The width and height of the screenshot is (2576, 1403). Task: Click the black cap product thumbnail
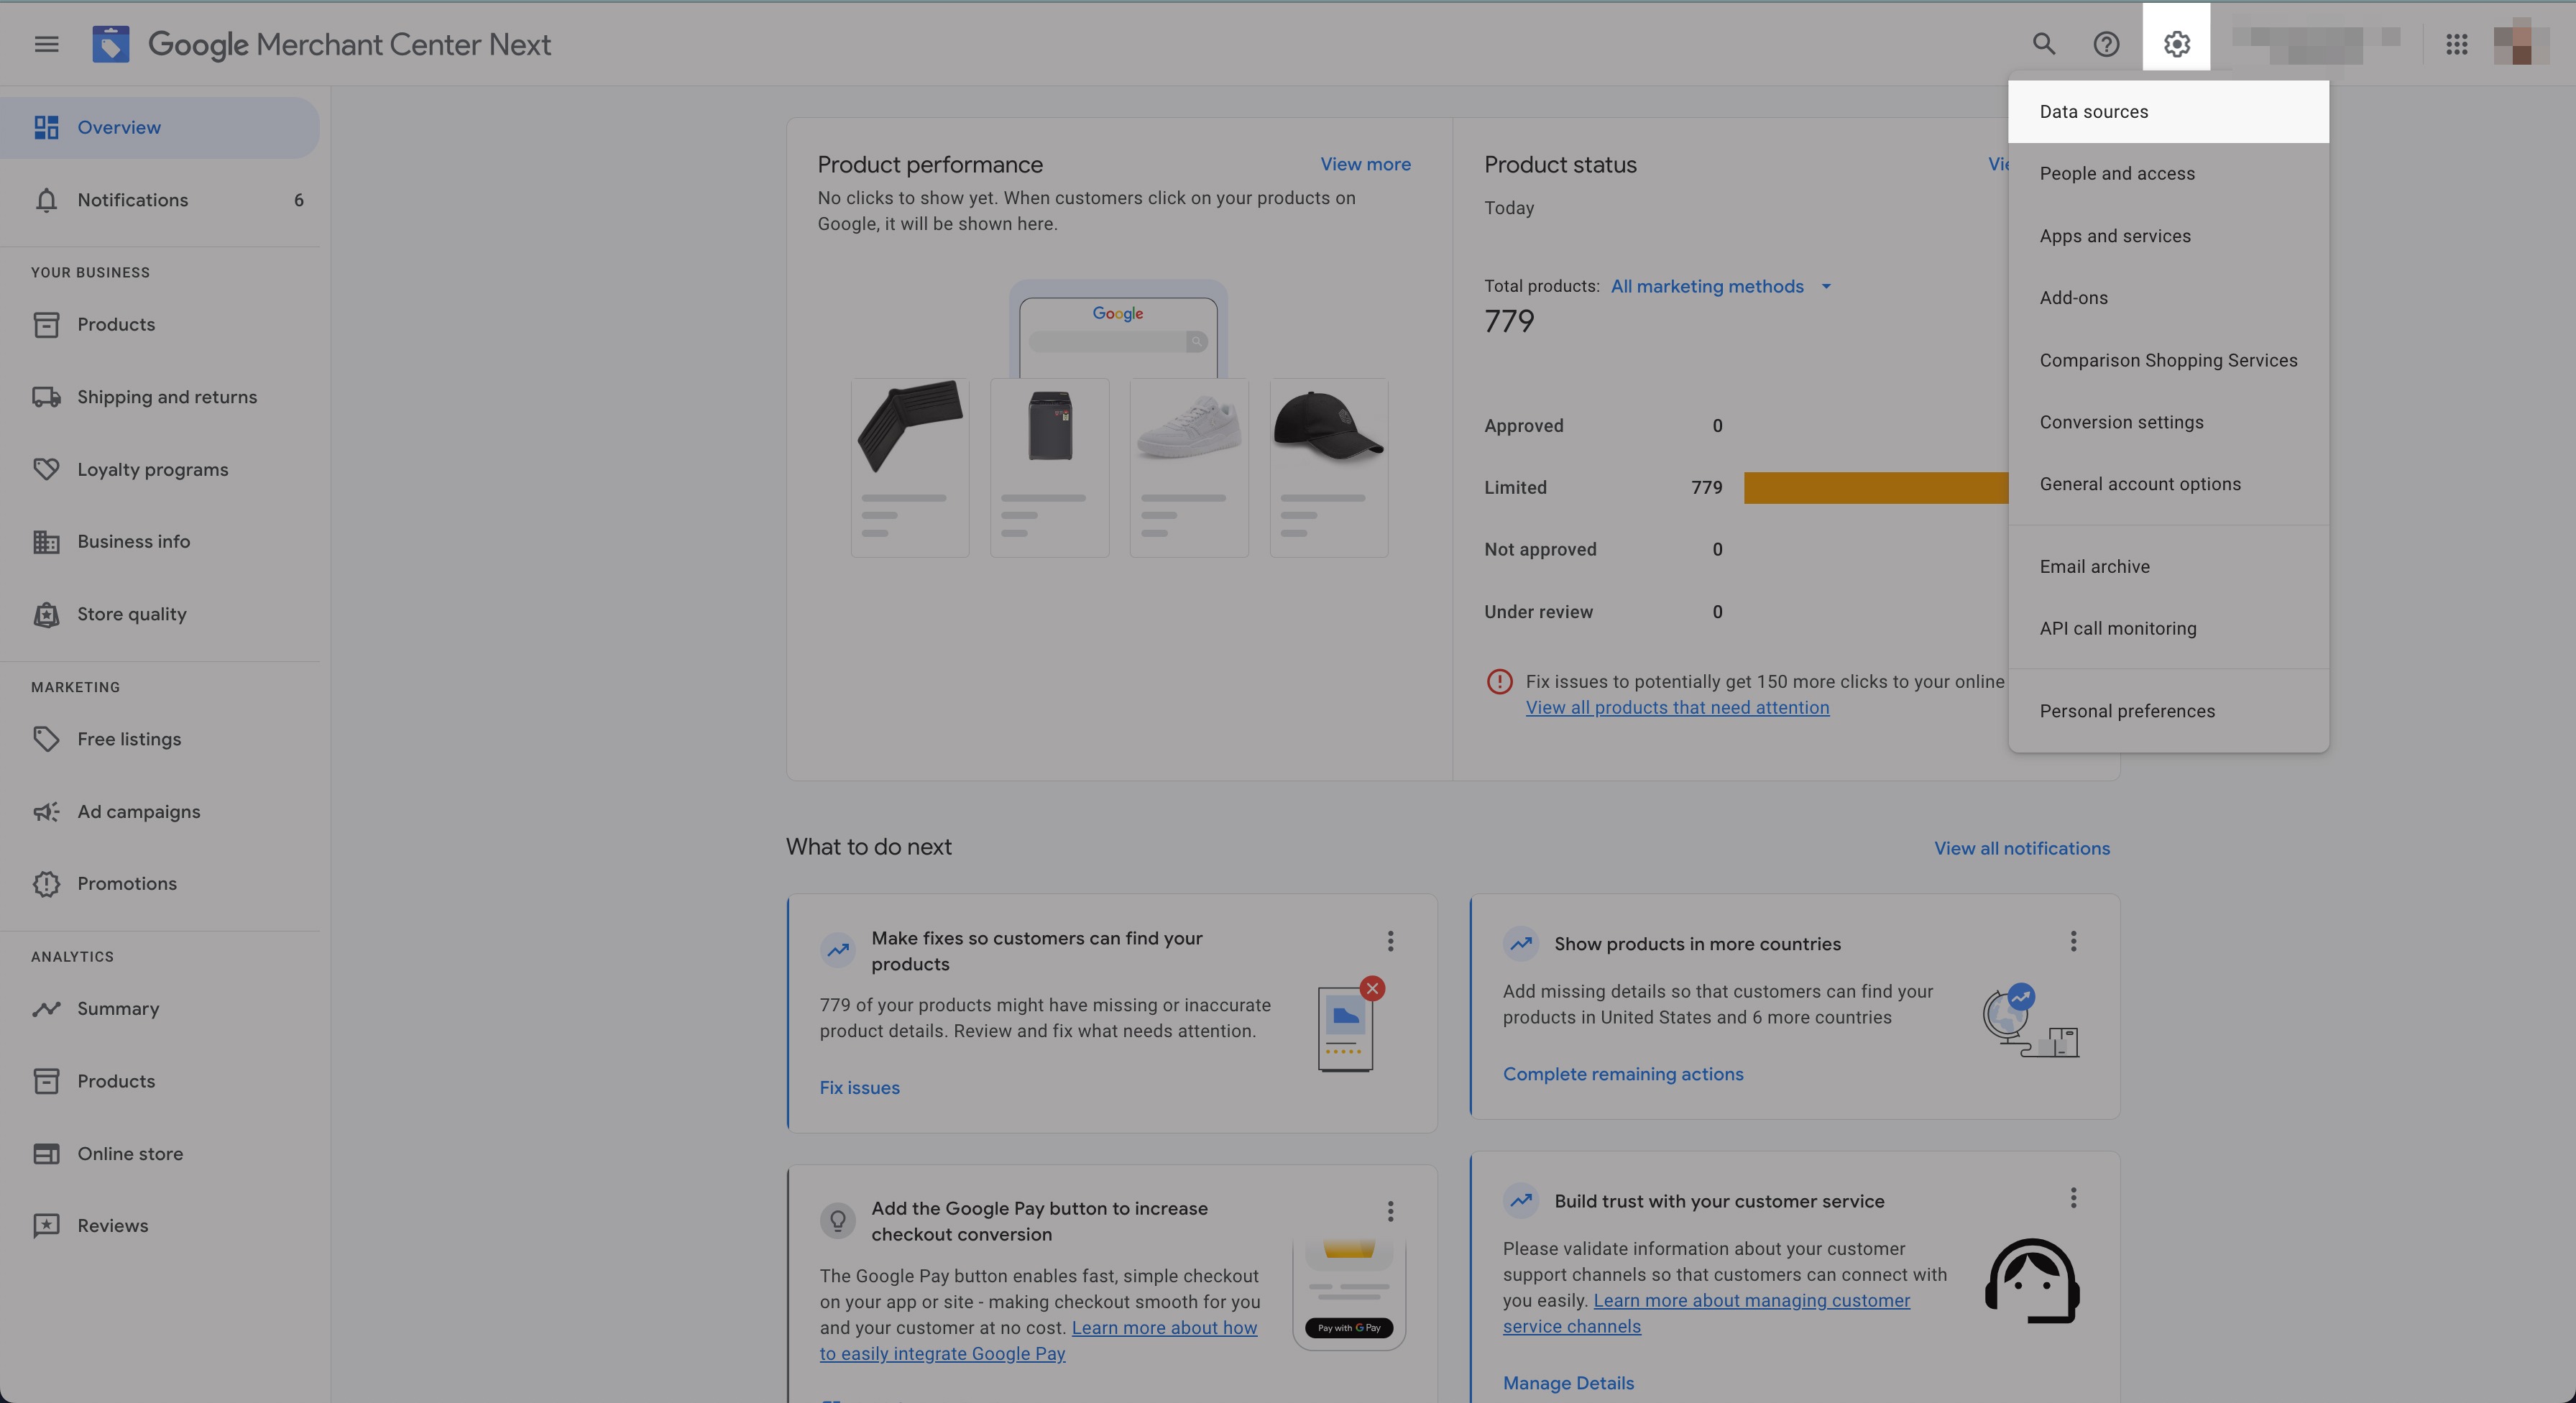coord(1329,468)
